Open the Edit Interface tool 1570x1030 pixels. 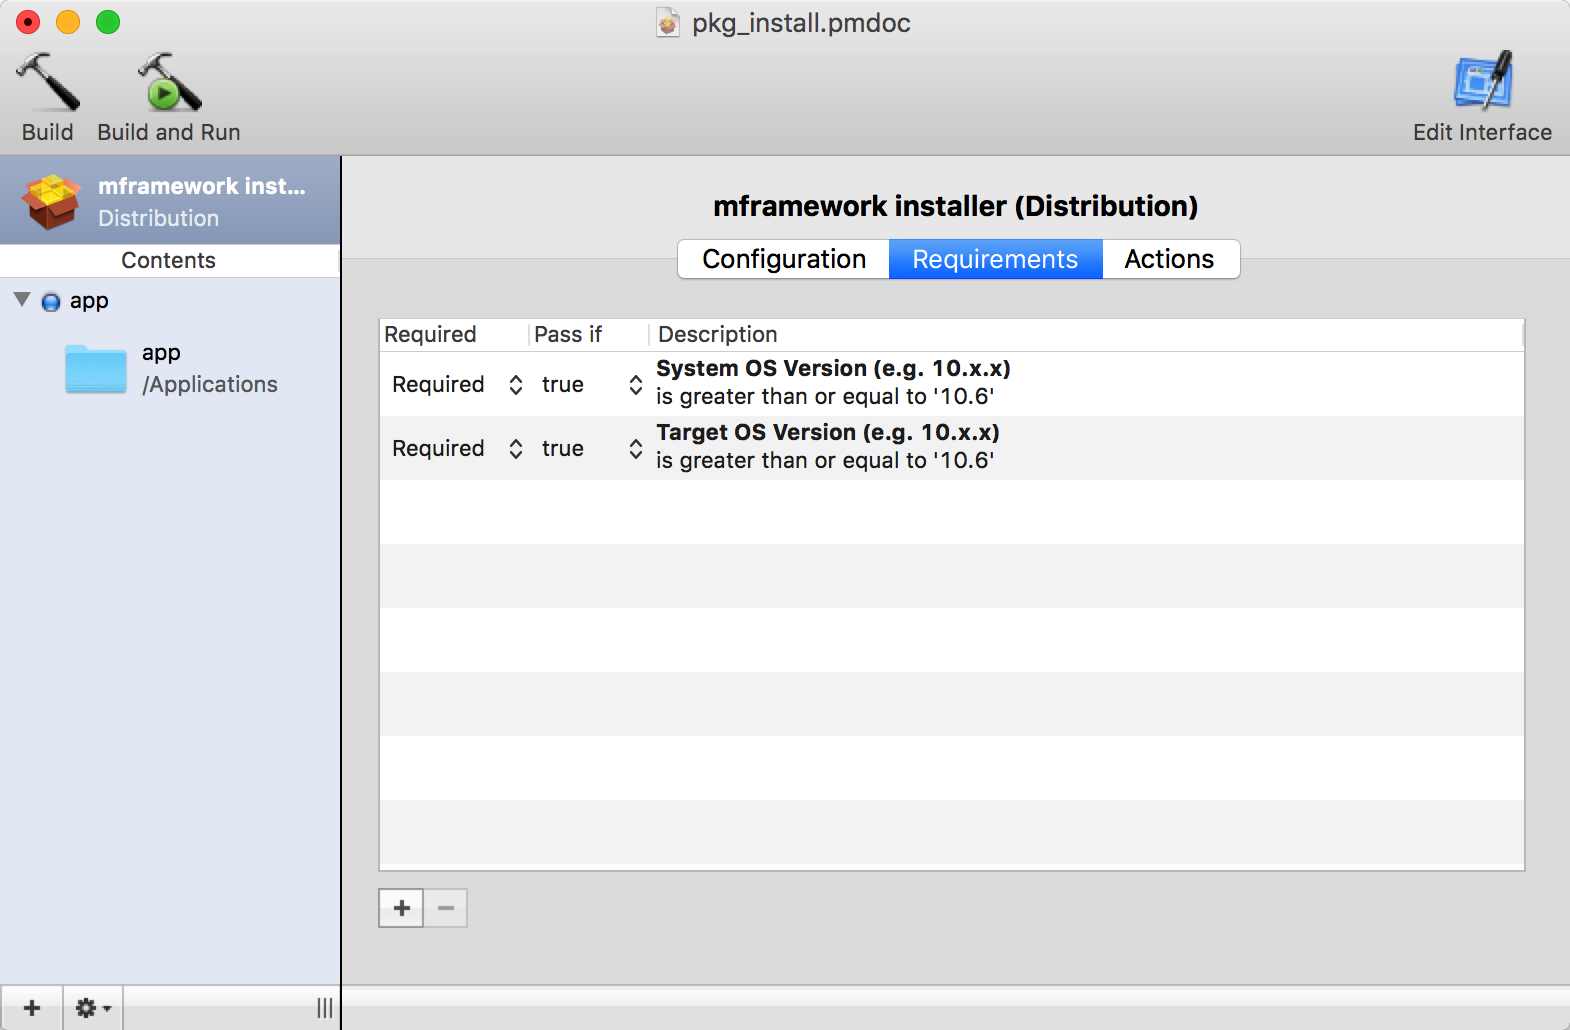1482,82
